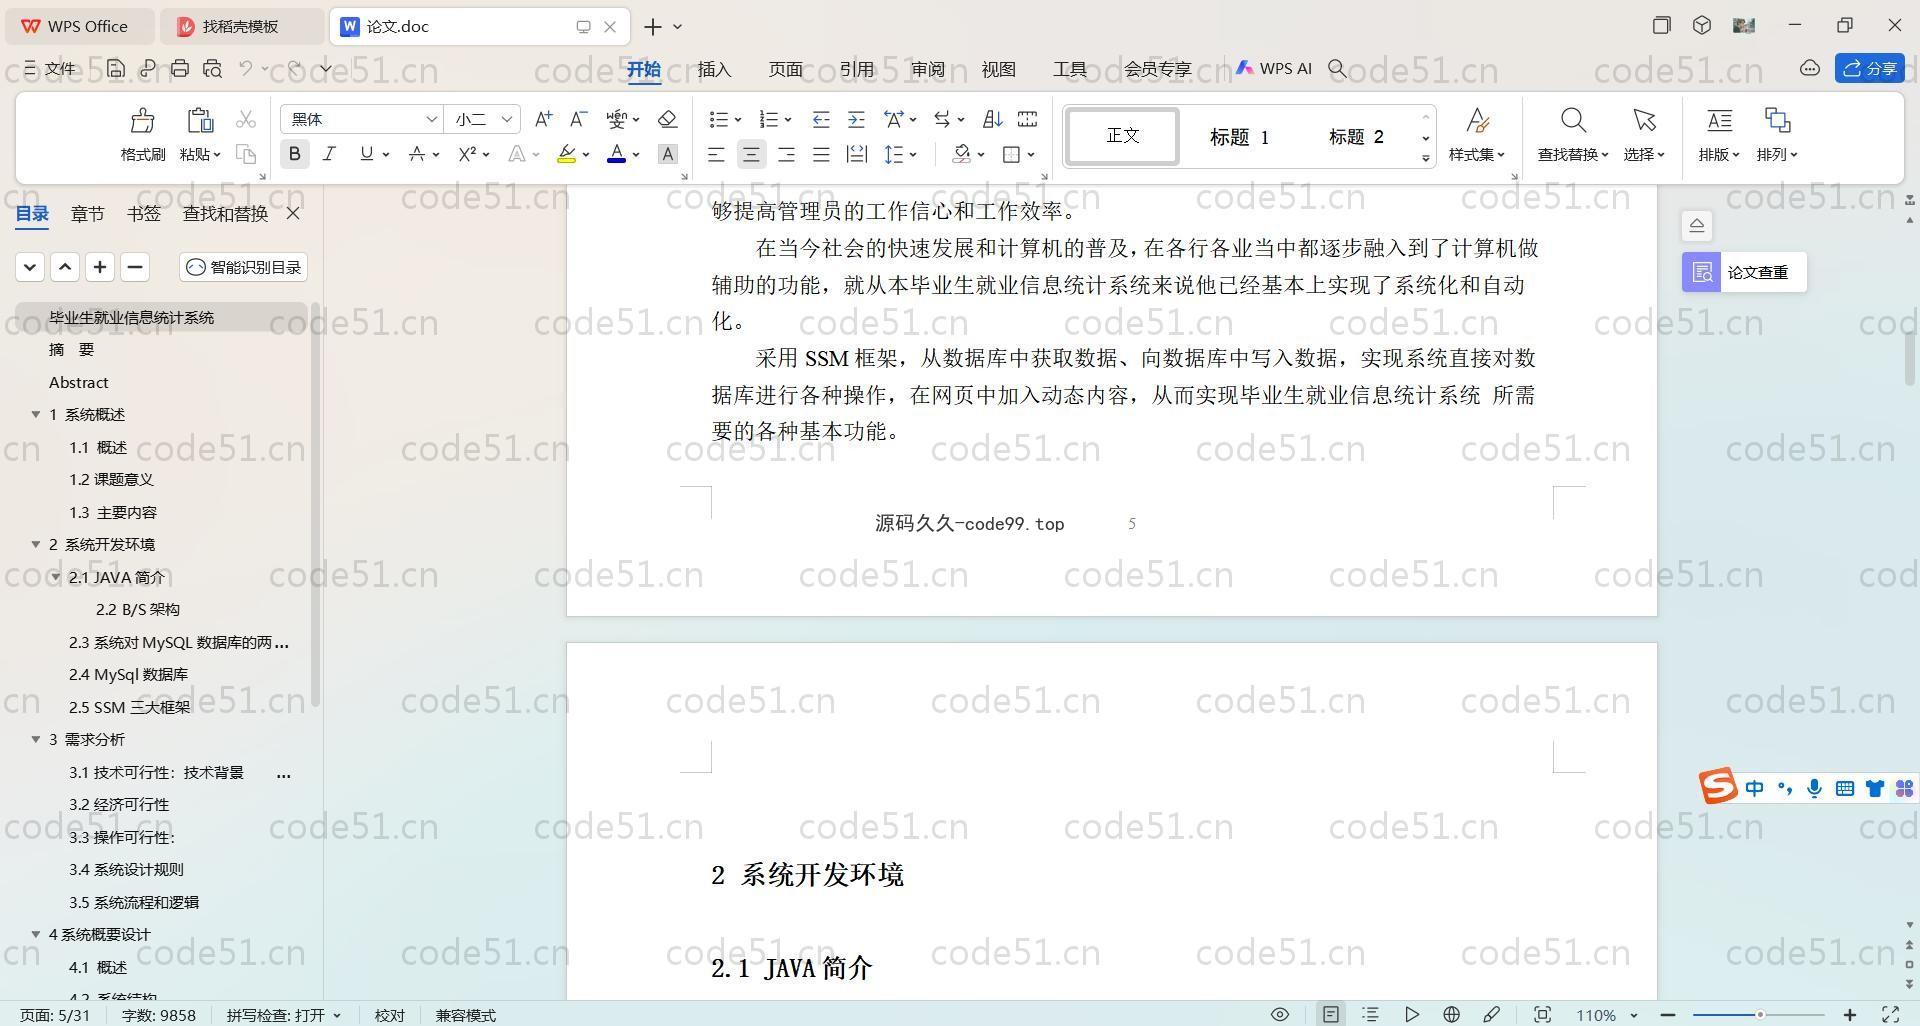Toggle spell check (拼写检查) in status bar

pos(283,1014)
